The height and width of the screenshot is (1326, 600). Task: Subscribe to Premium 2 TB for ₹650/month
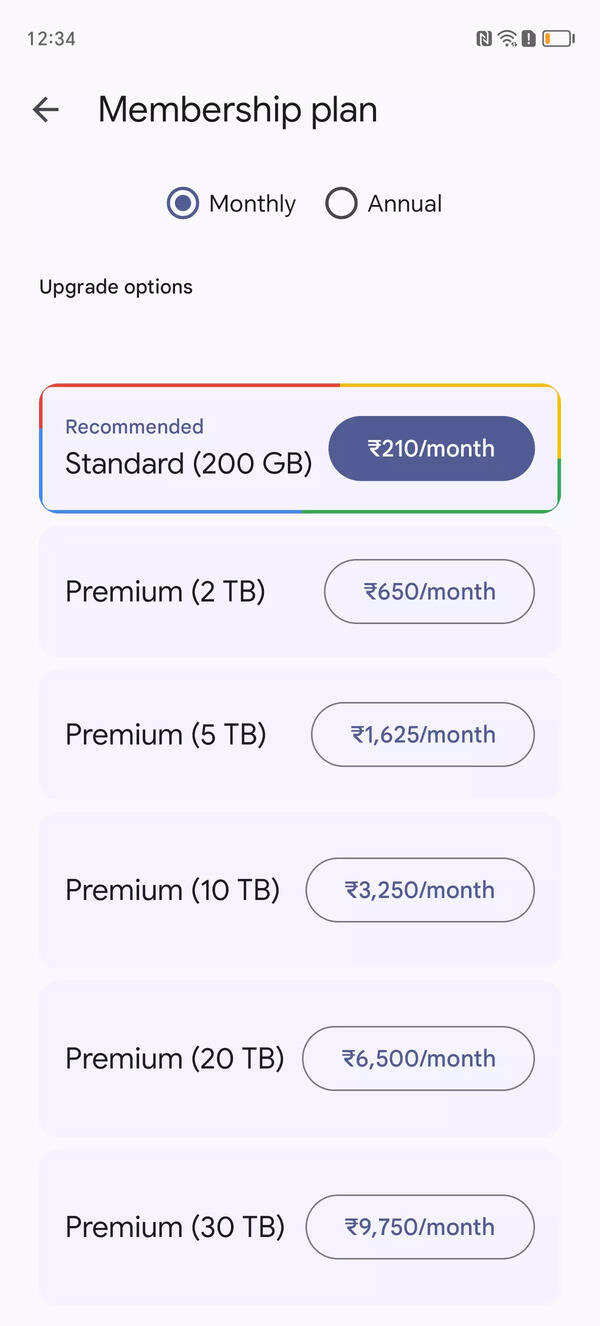click(x=429, y=591)
